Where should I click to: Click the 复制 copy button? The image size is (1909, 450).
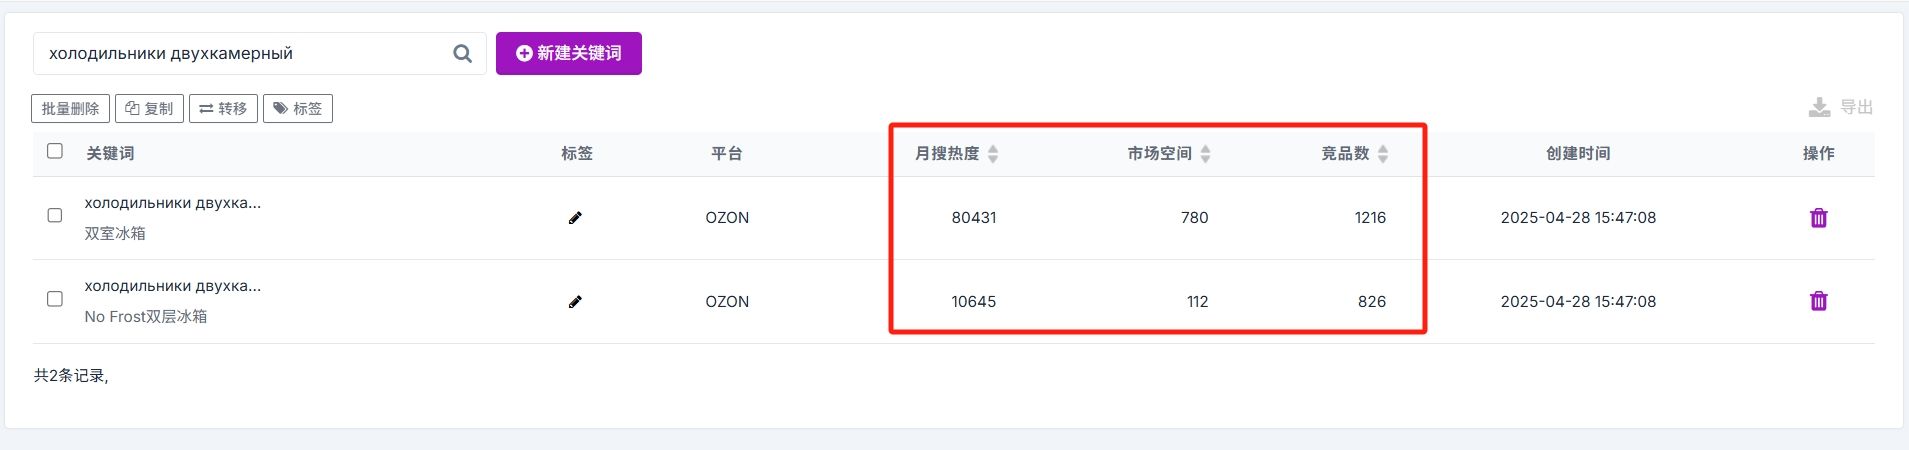click(149, 109)
